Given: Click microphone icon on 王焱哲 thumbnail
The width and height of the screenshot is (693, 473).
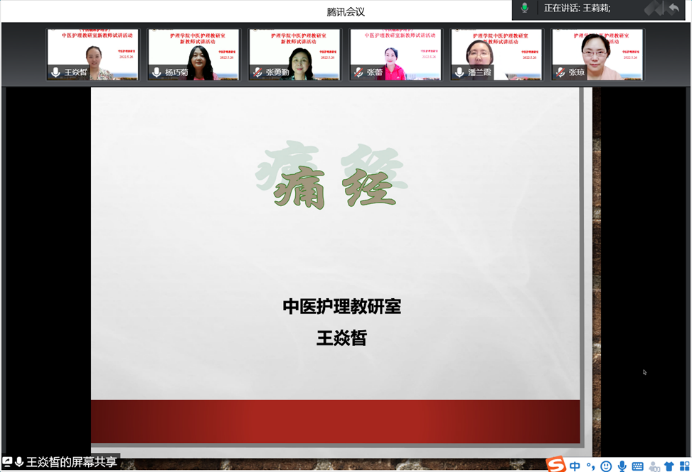Looking at the screenshot, I should click(x=56, y=73).
